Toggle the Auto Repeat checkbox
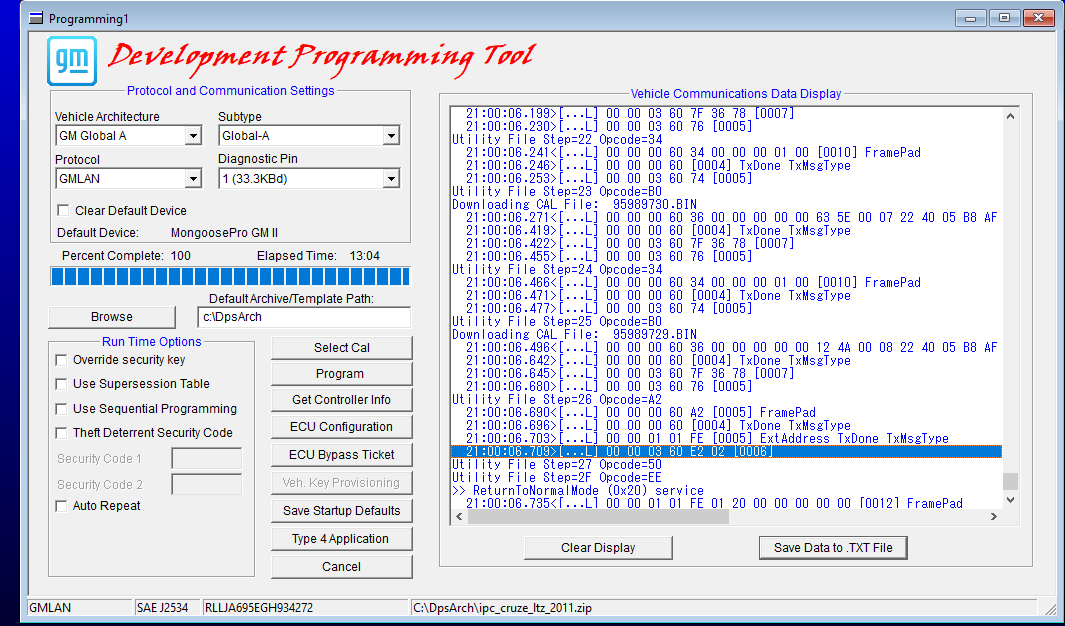1065x626 pixels. click(x=61, y=506)
